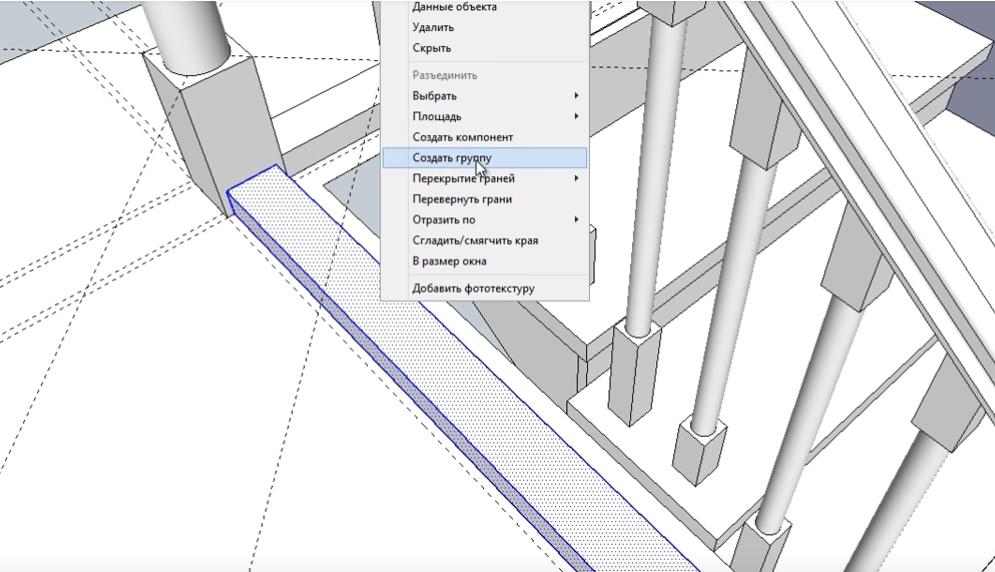Screen dimensions: 995x572
Task: Click 'В размер окна' menu item
Action: pos(449,261)
